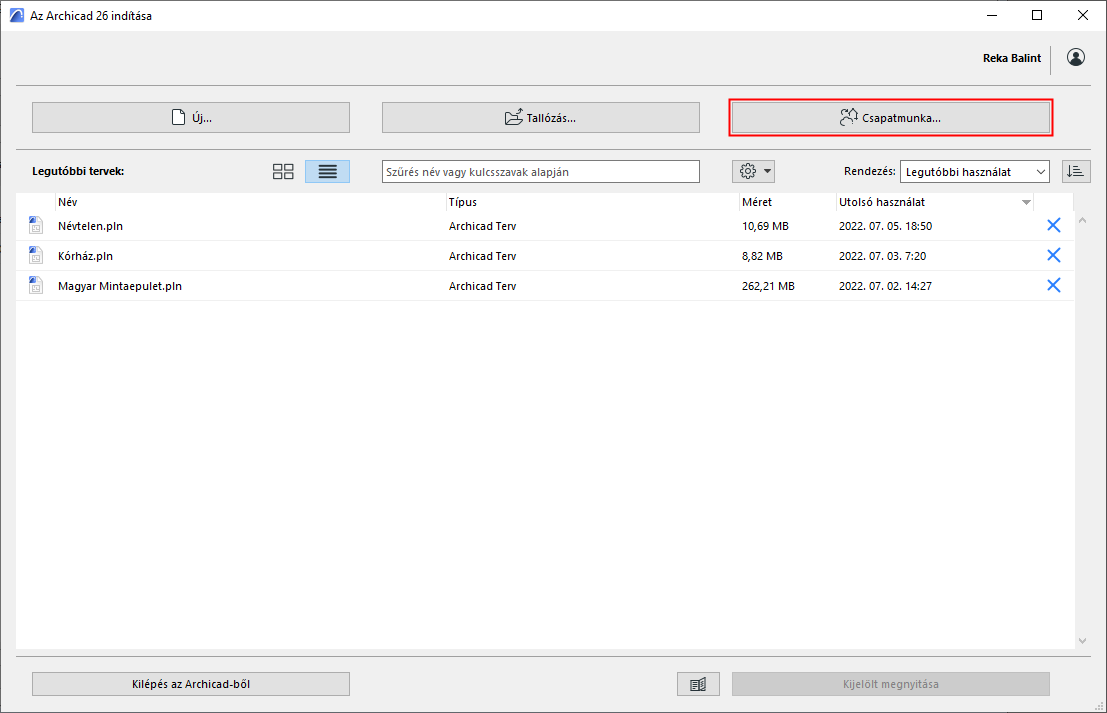Image resolution: width=1107 pixels, height=713 pixels.
Task: Sort by the Méret column header
Action: tap(787, 202)
